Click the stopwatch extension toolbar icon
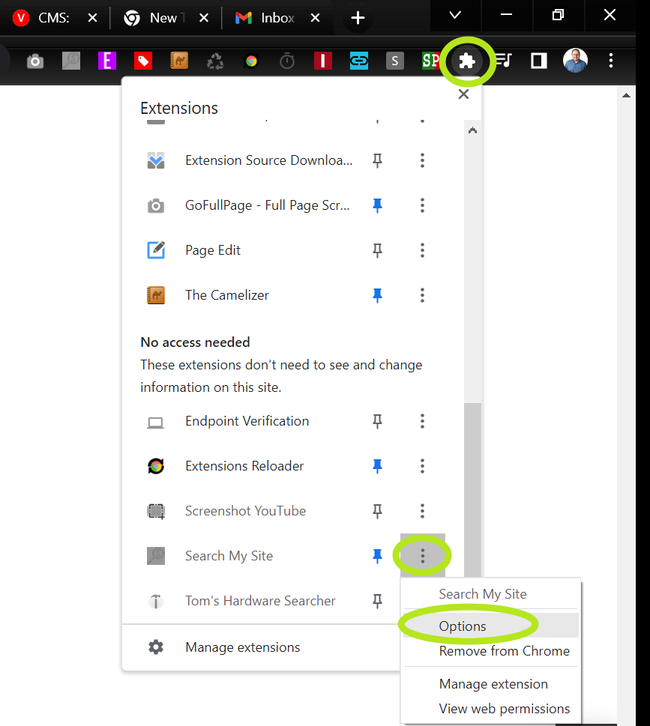Viewport: 650px width, 726px height. (287, 61)
